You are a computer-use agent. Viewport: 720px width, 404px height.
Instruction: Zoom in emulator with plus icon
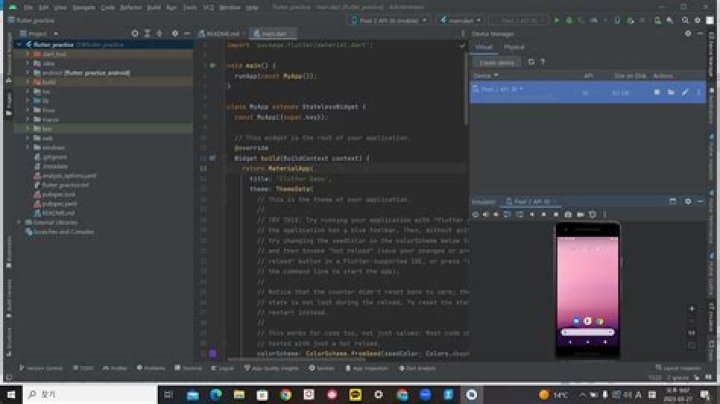coord(692,309)
